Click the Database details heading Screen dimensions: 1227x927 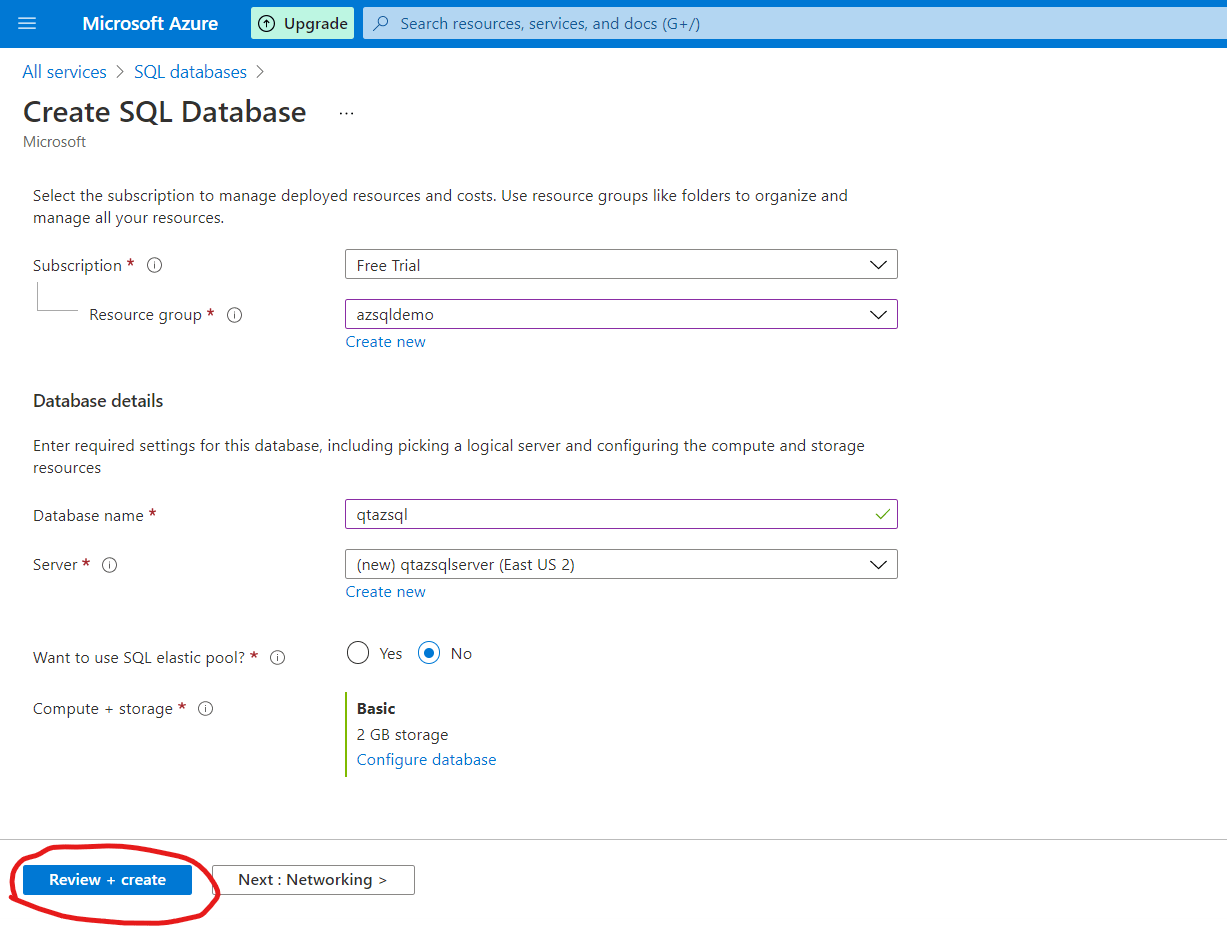point(98,400)
